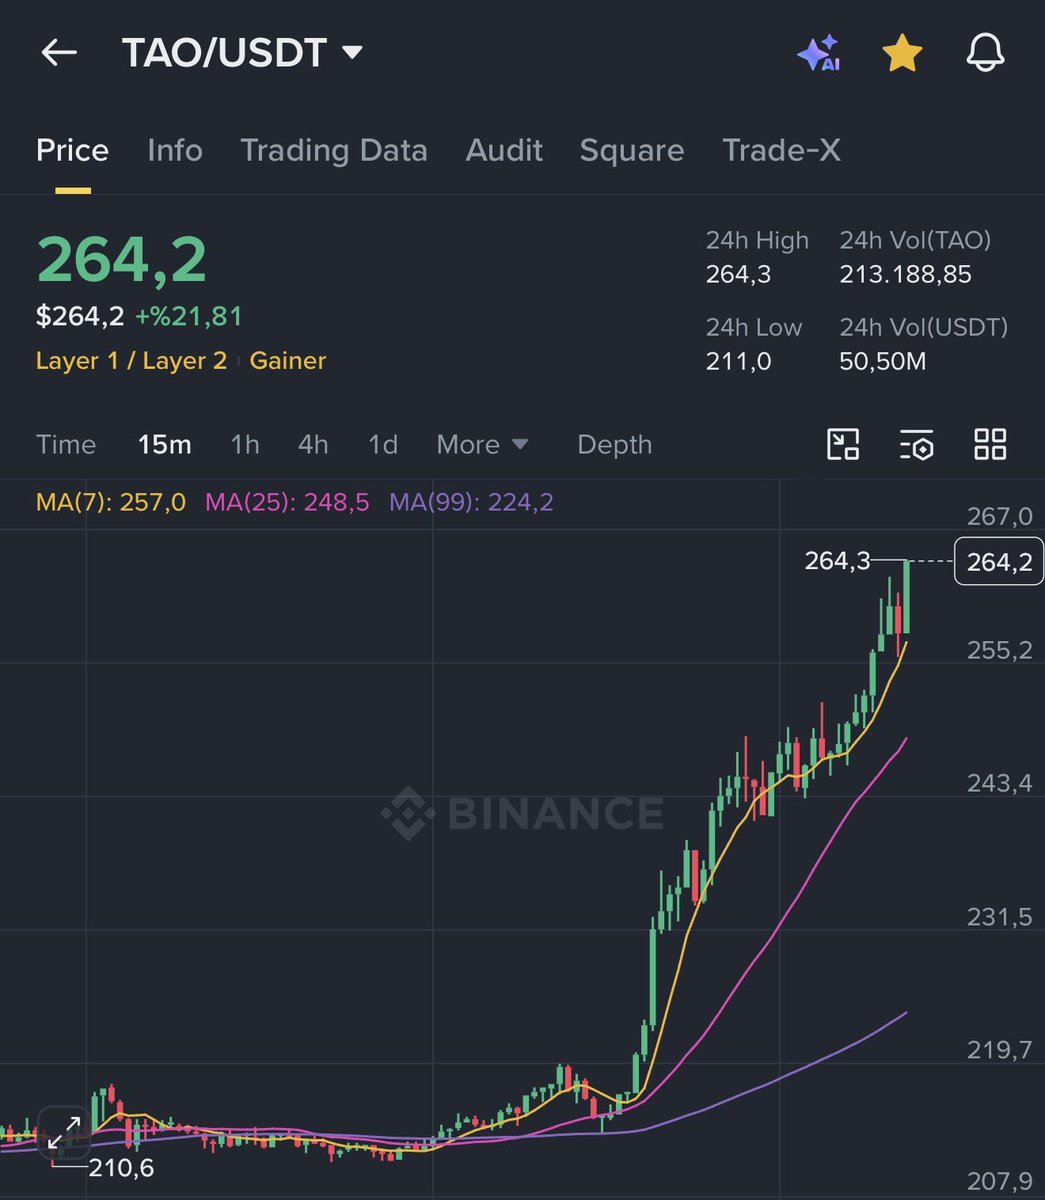The width and height of the screenshot is (1045, 1200).
Task: Open the four-square grid layout icon
Action: [x=990, y=444]
